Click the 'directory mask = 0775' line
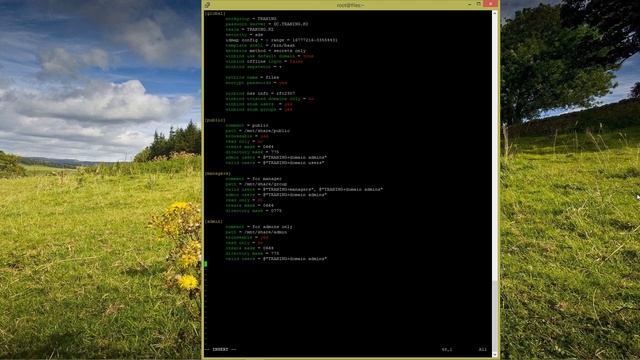 click(x=253, y=211)
